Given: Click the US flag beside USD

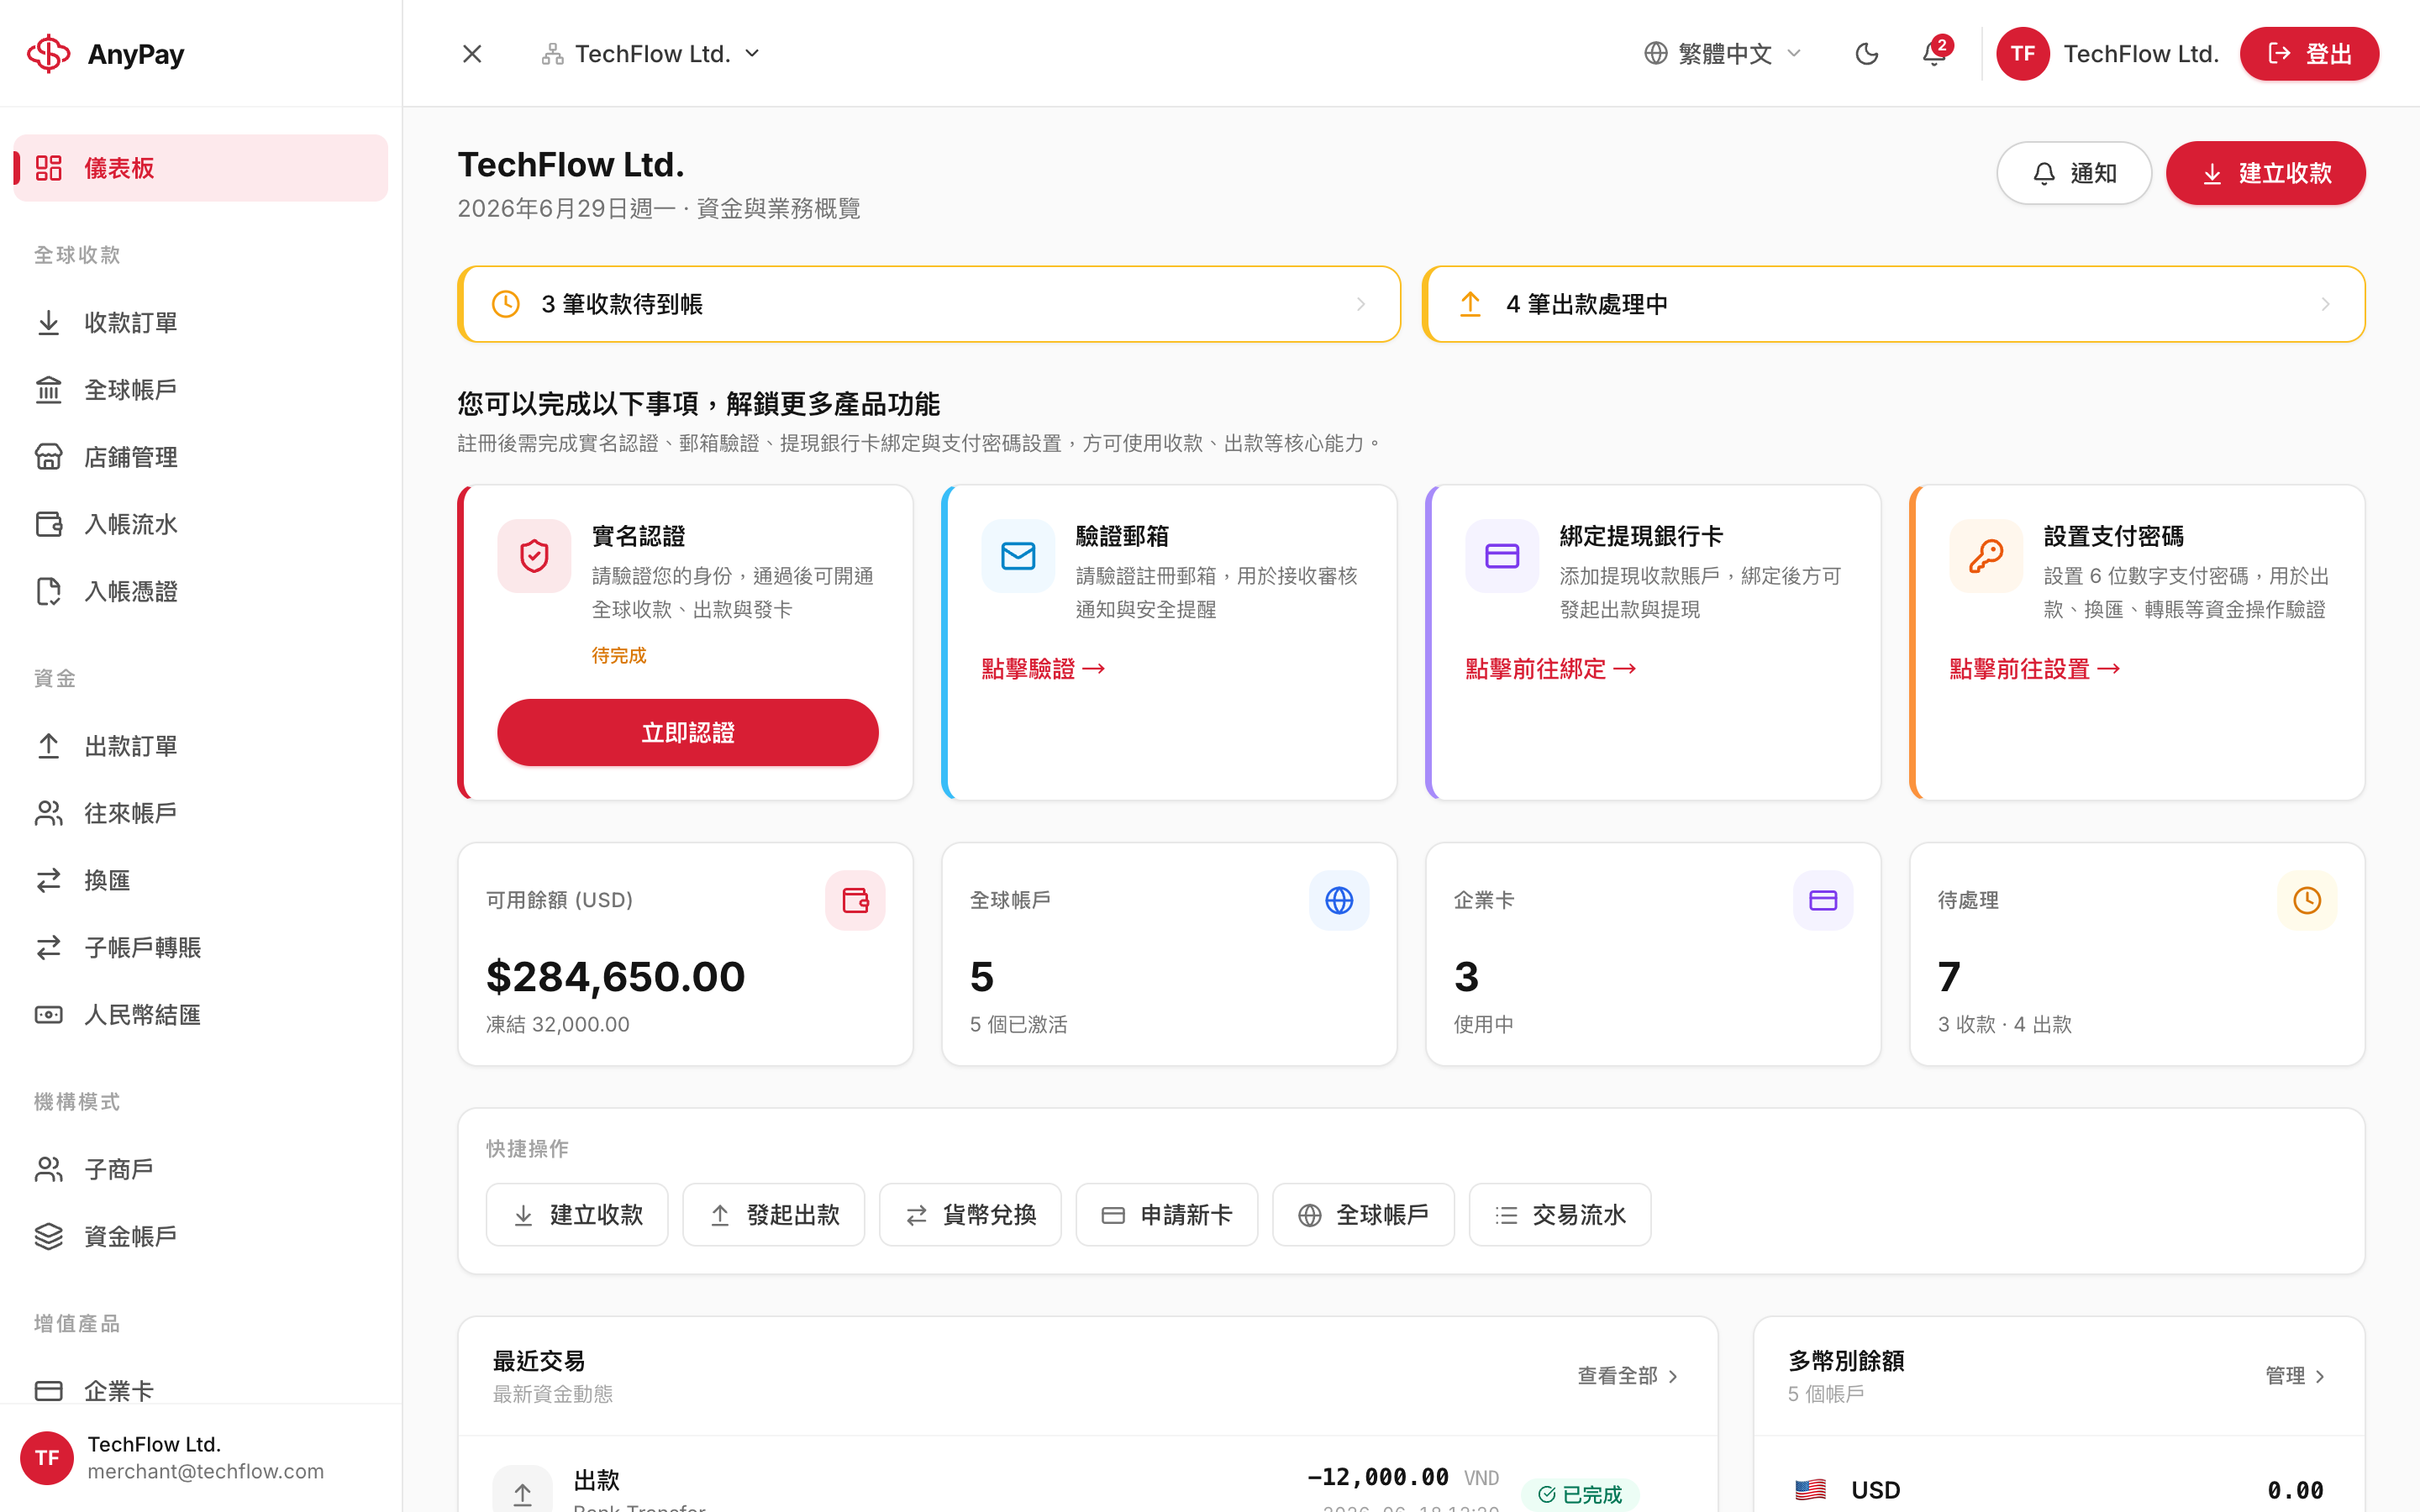Looking at the screenshot, I should pos(1810,1490).
